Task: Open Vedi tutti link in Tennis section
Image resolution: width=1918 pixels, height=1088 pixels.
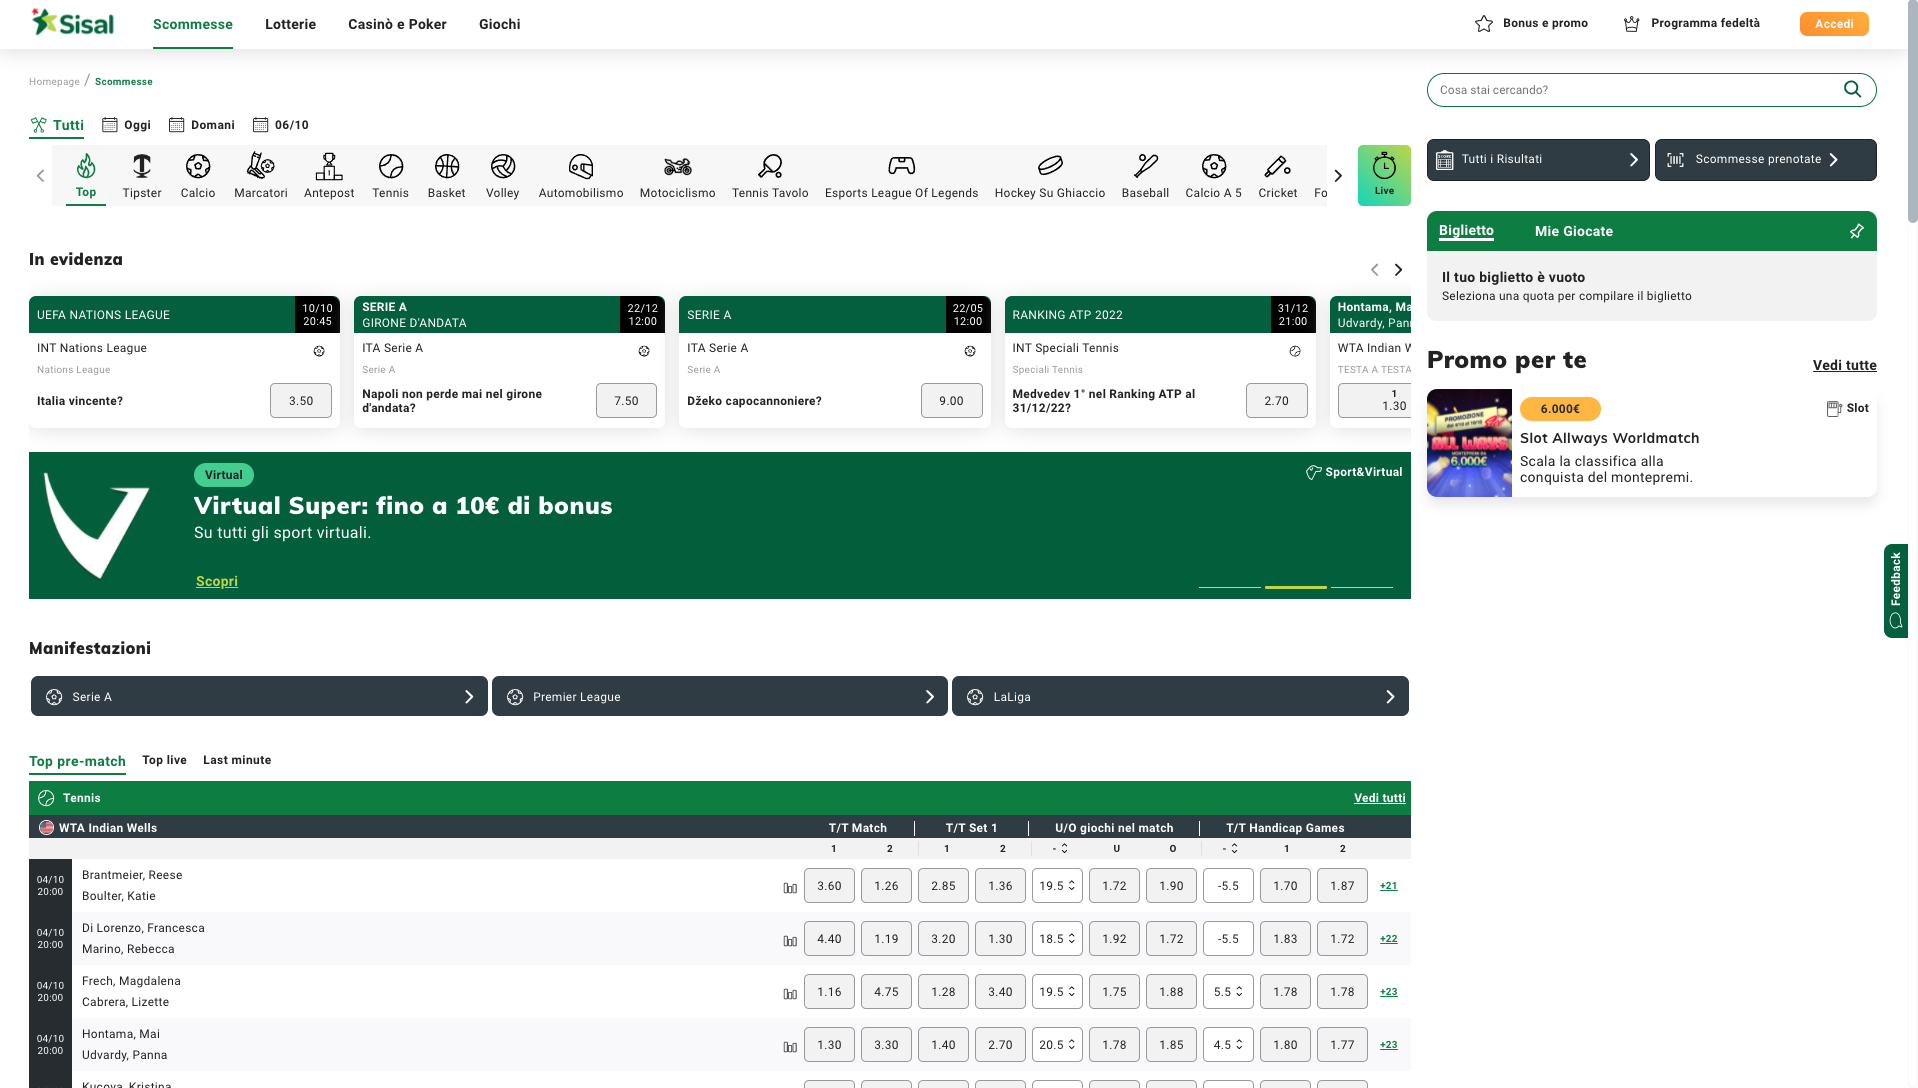Action: pos(1379,797)
